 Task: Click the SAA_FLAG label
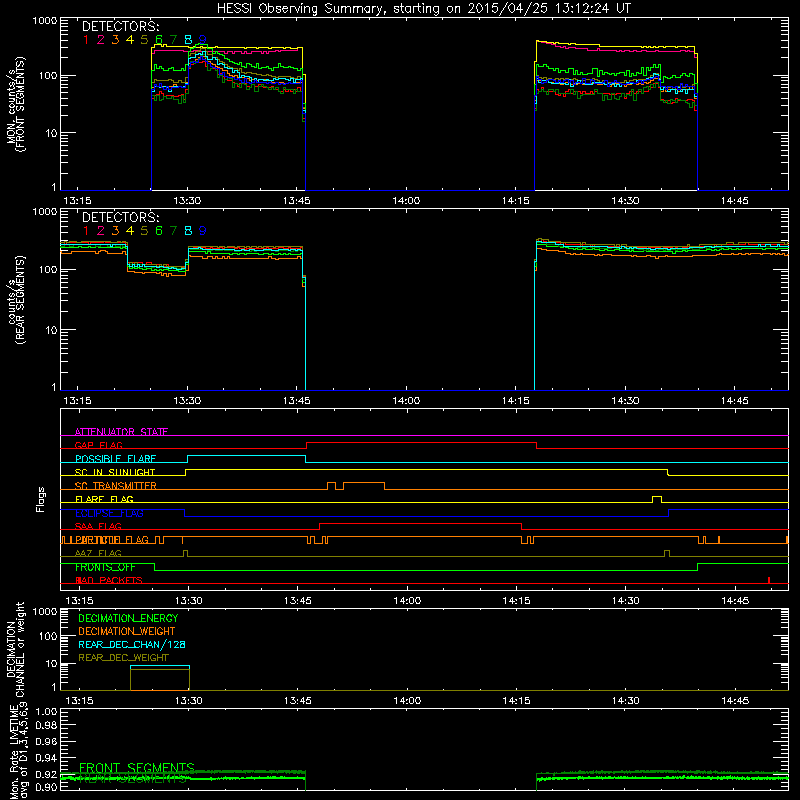98,526
